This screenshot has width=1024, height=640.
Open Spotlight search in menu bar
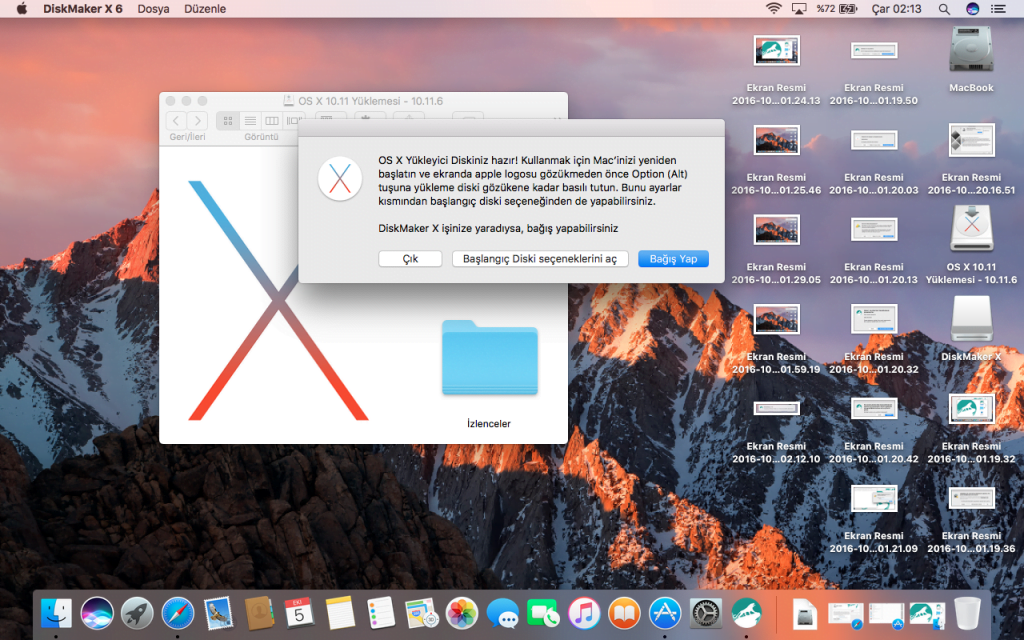tap(944, 9)
